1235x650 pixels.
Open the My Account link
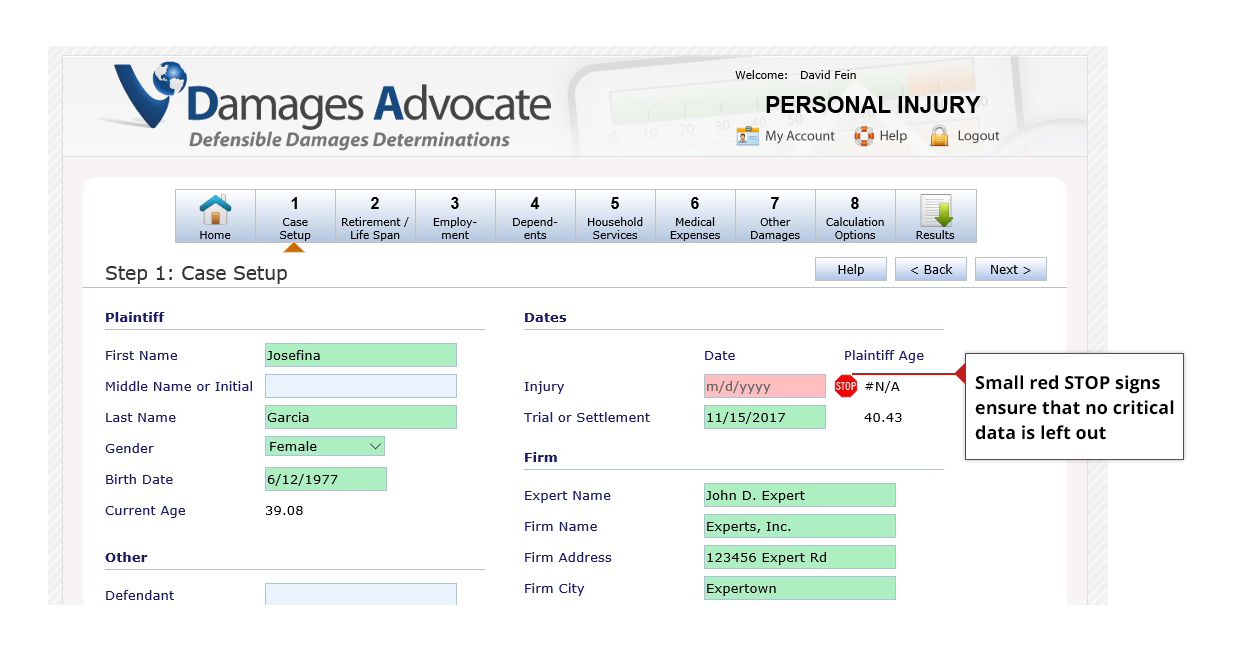[800, 136]
